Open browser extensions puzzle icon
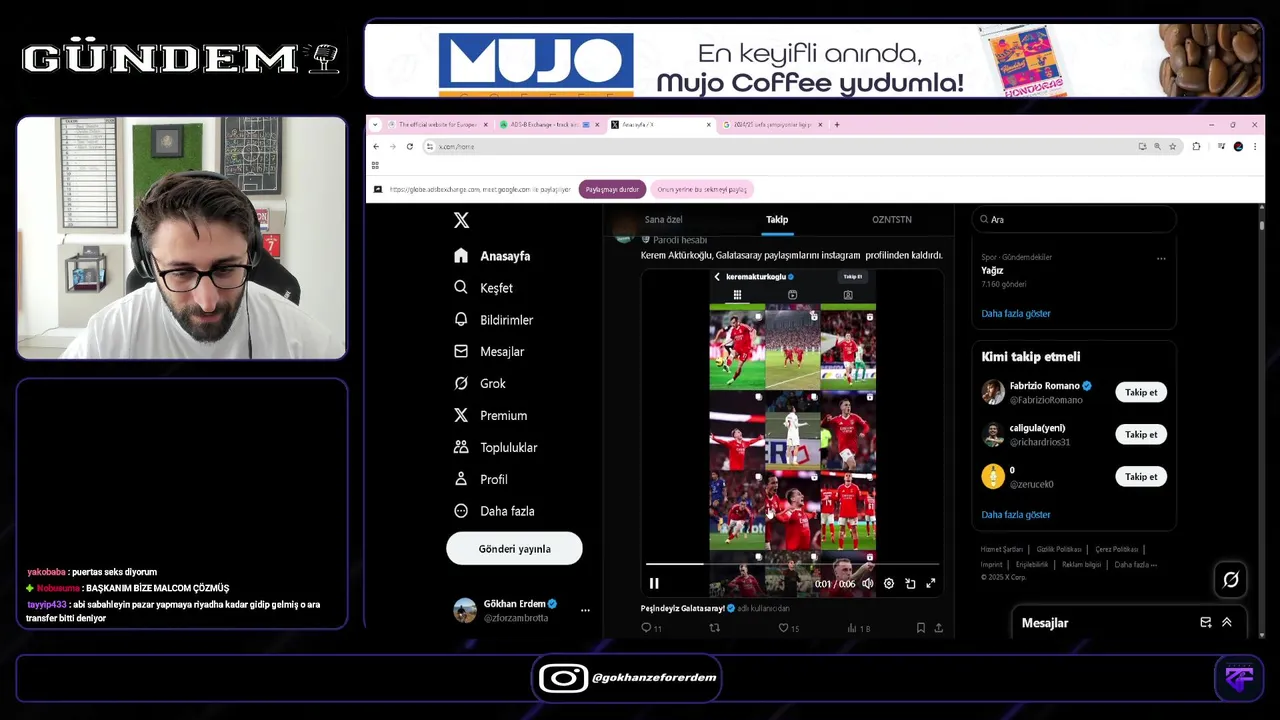Viewport: 1280px width, 720px height. pos(1196,147)
